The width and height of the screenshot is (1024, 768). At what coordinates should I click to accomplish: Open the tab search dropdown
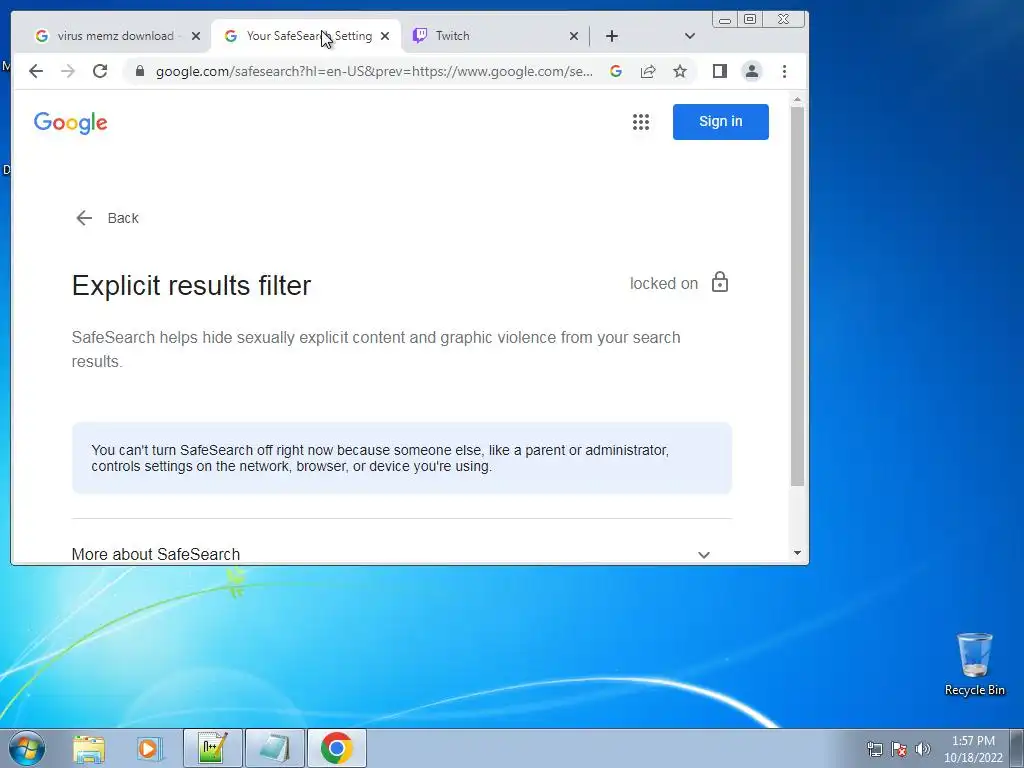click(x=690, y=36)
